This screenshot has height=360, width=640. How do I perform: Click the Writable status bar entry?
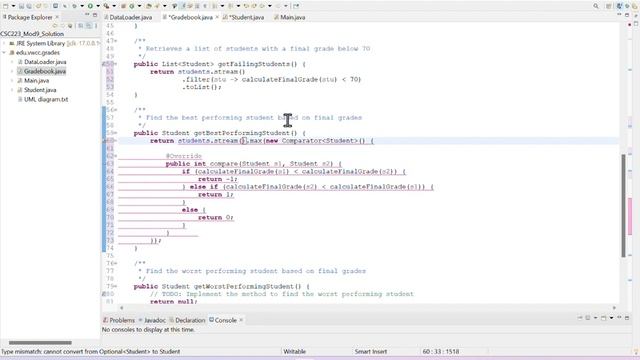coord(294,351)
